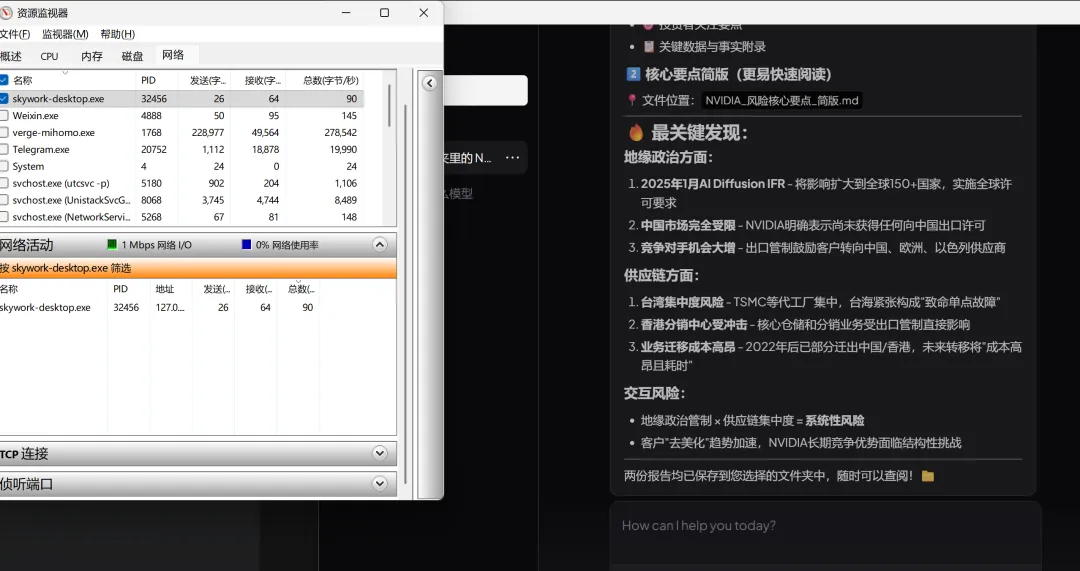The height and width of the screenshot is (571, 1080).
Task: Check the System process checkbox
Action: pos(3,166)
